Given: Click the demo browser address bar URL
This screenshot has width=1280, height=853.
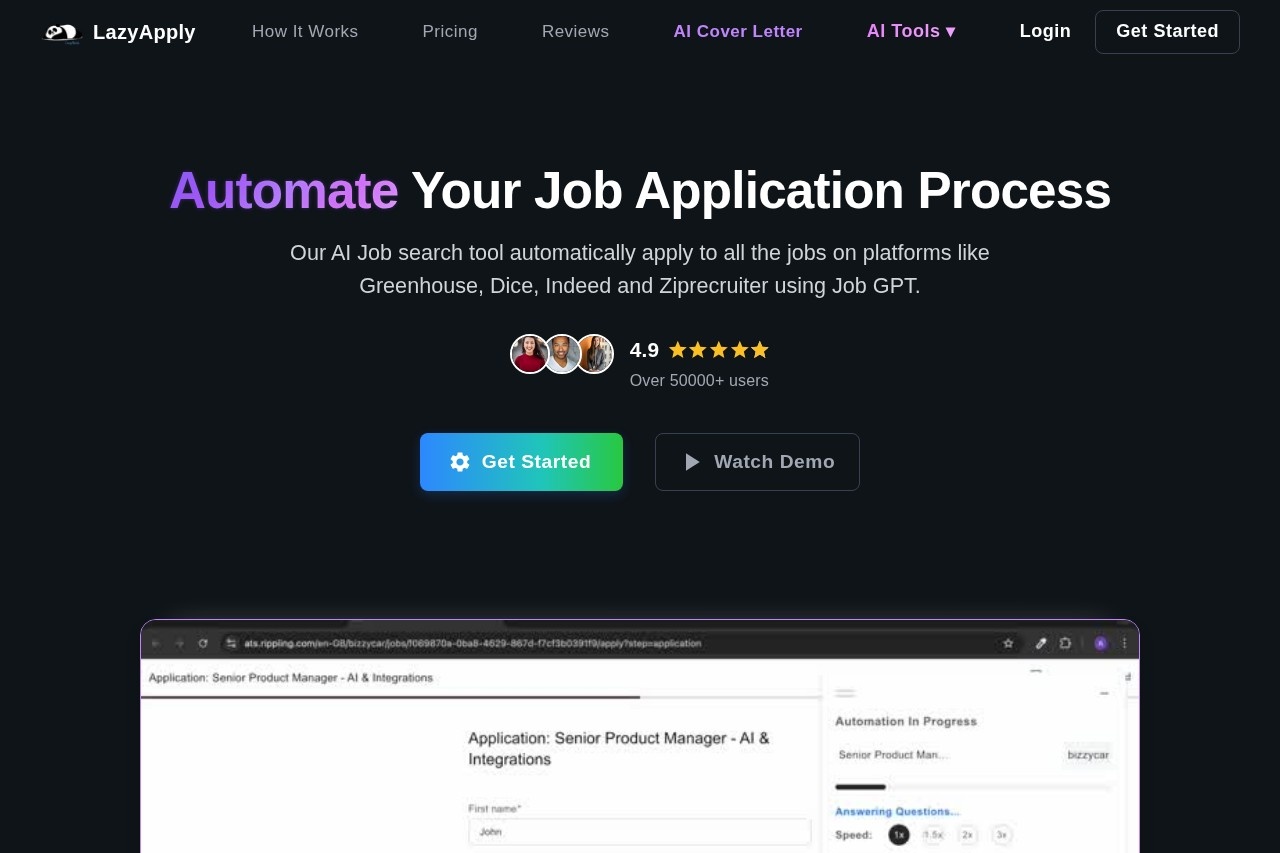Looking at the screenshot, I should (x=473, y=643).
